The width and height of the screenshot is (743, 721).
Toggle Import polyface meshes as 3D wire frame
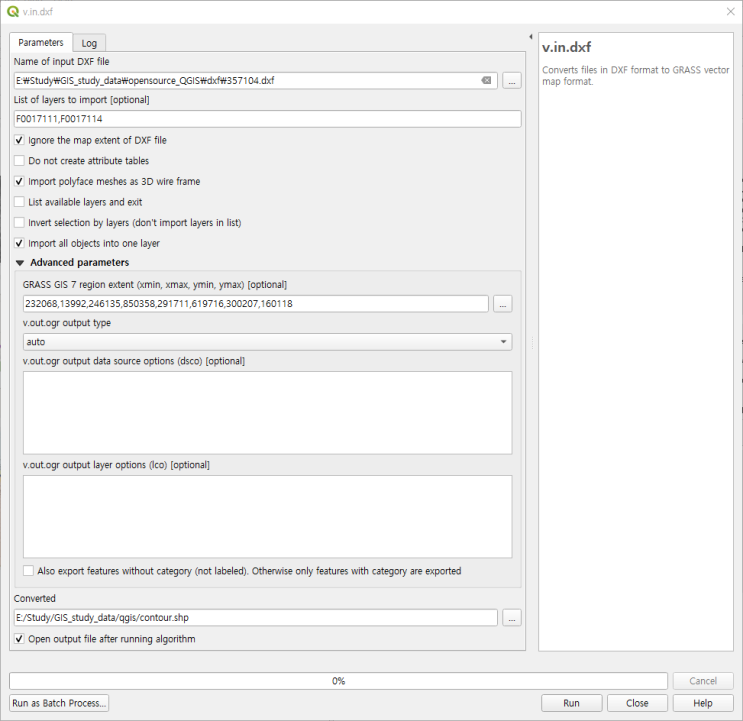[x=19, y=181]
